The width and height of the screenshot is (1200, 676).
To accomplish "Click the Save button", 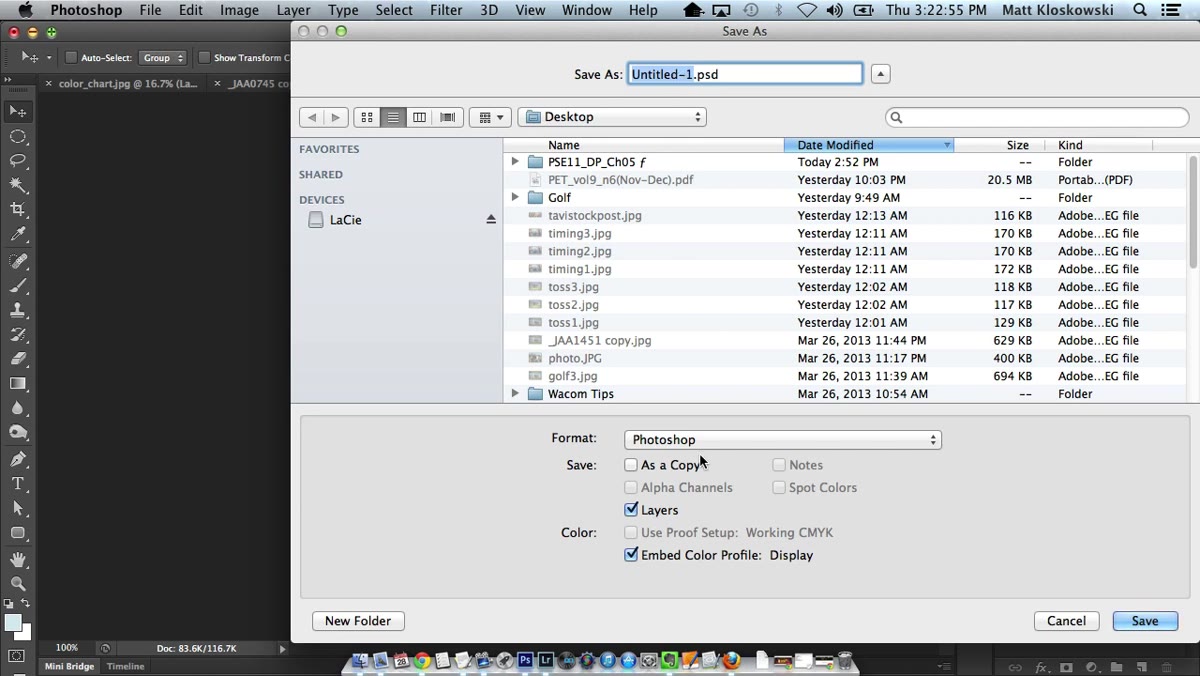I will (1145, 621).
